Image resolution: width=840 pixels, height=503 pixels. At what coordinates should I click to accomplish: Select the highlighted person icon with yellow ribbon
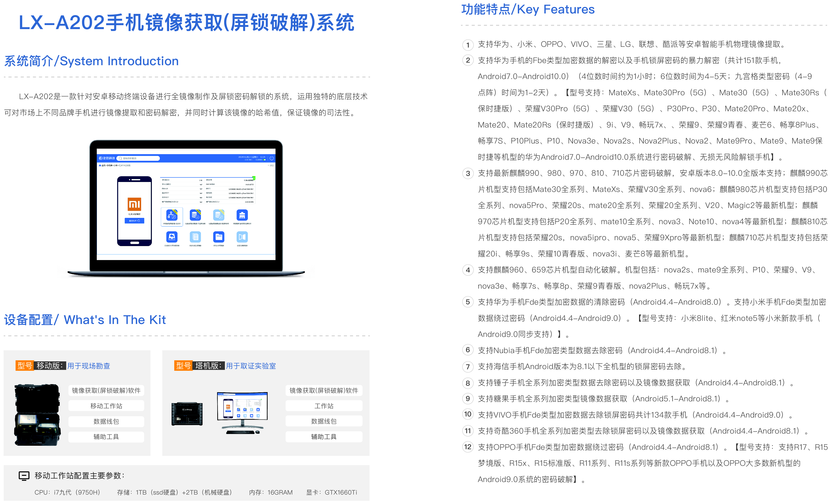tap(172, 215)
